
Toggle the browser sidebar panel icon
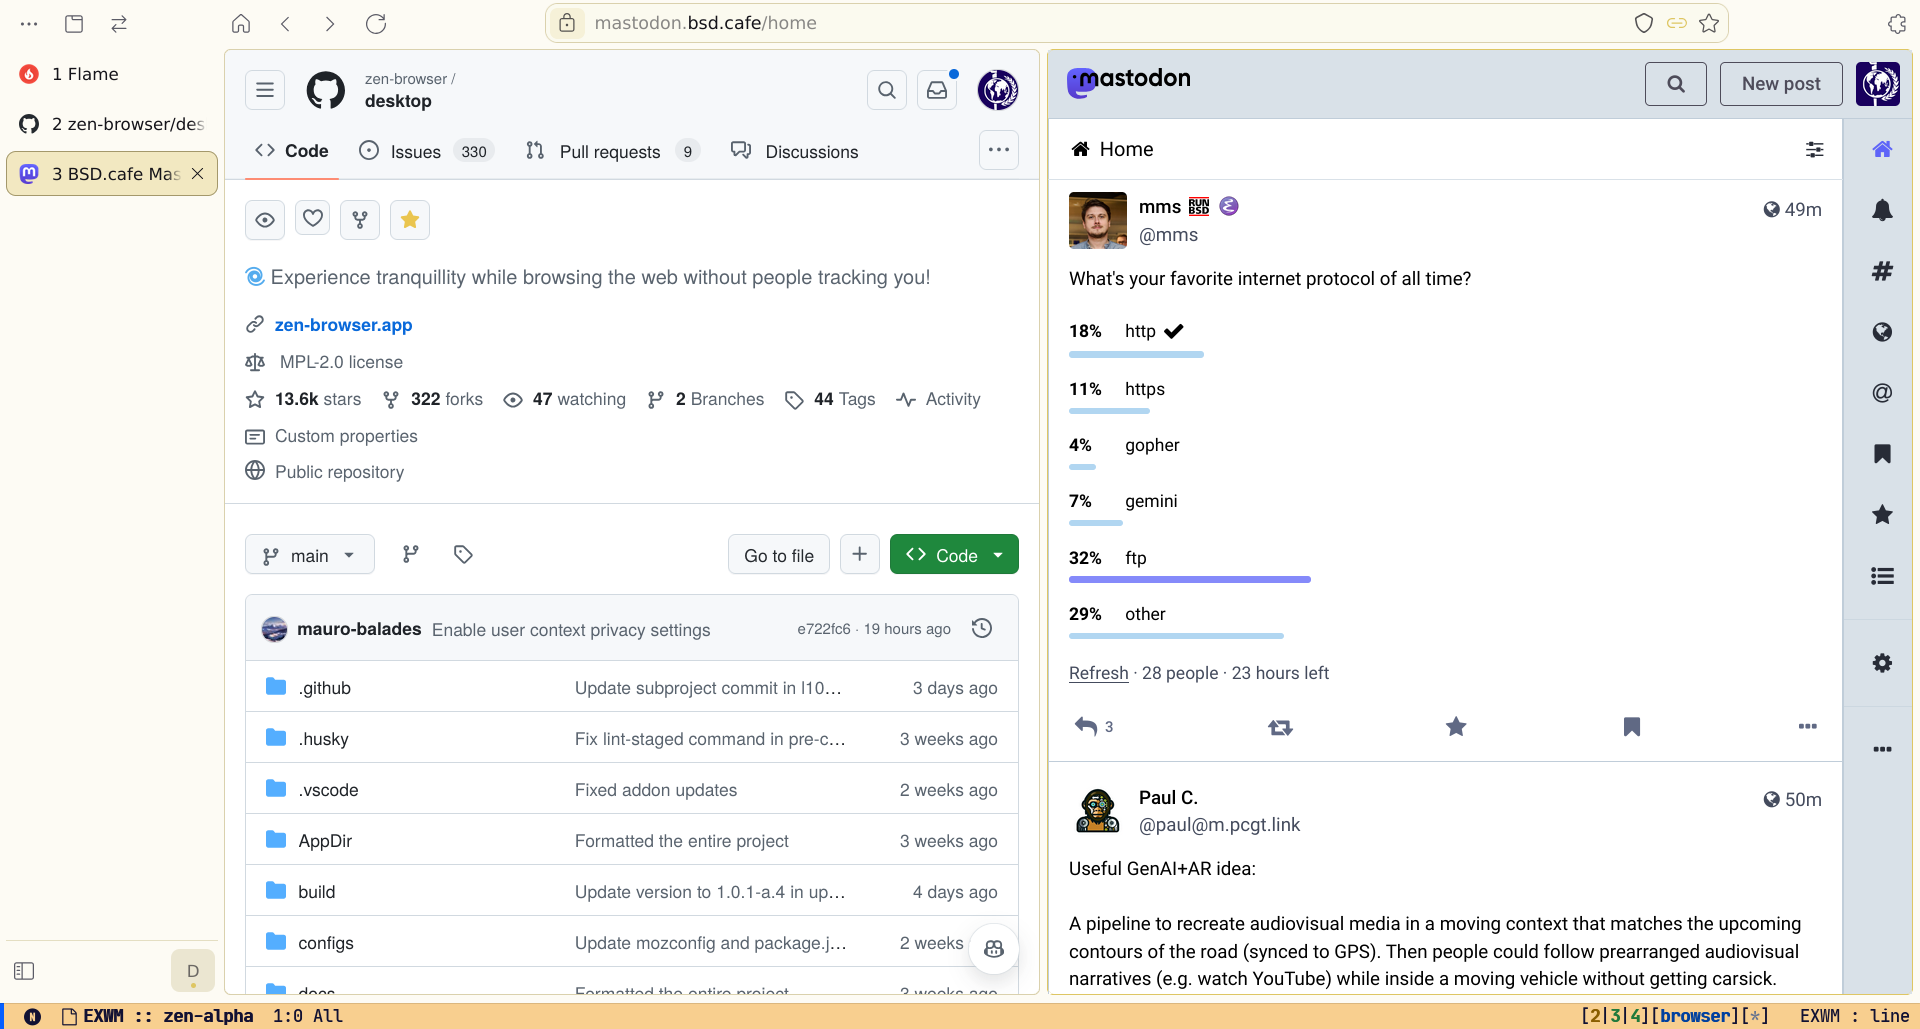pos(25,971)
